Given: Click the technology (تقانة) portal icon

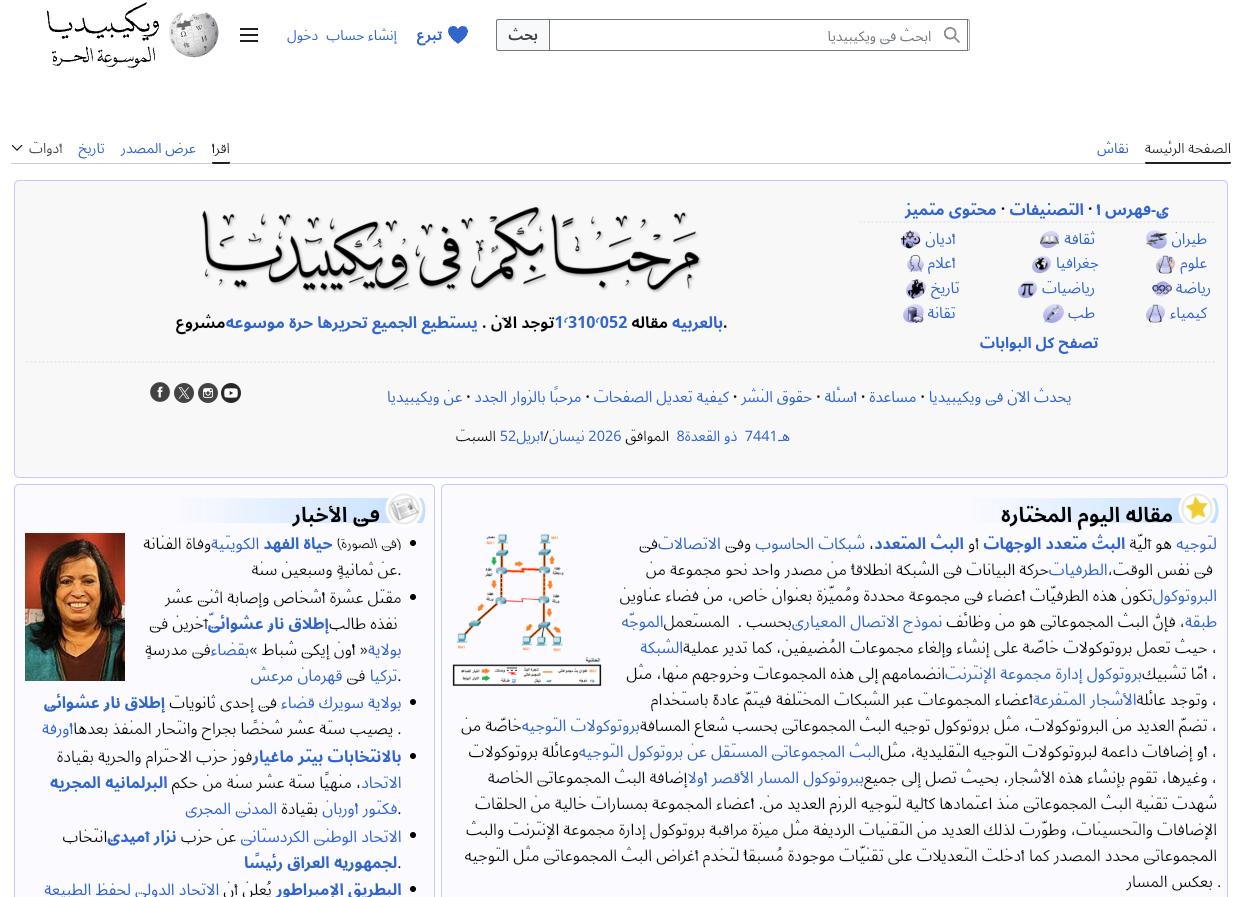Looking at the screenshot, I should pyautogui.click(x=912, y=313).
